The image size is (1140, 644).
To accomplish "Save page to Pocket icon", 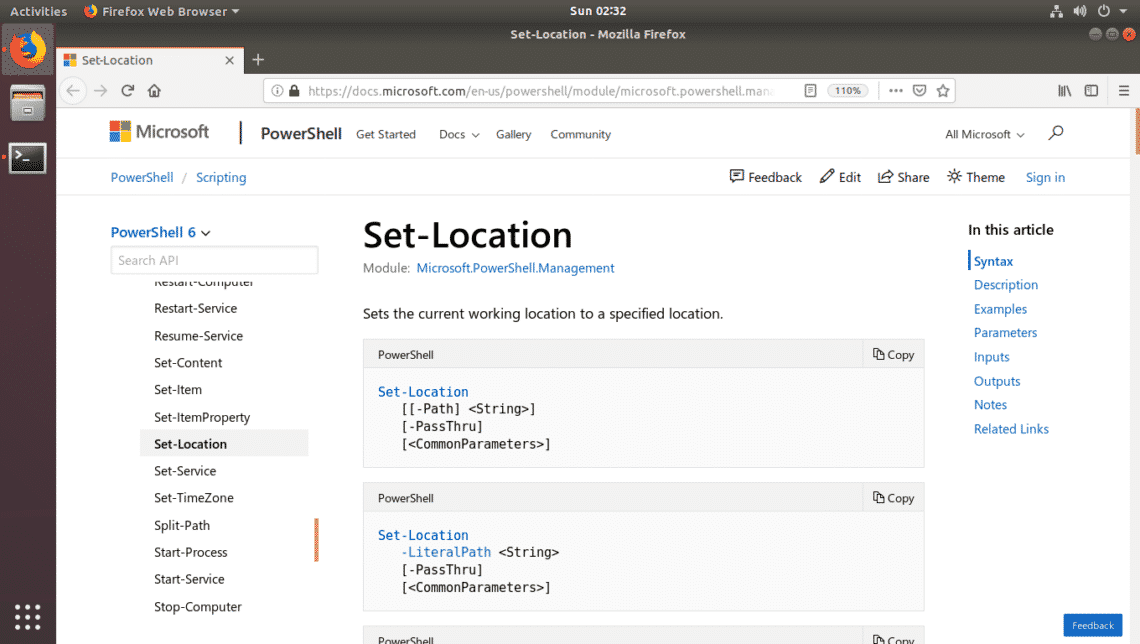I will click(x=920, y=91).
